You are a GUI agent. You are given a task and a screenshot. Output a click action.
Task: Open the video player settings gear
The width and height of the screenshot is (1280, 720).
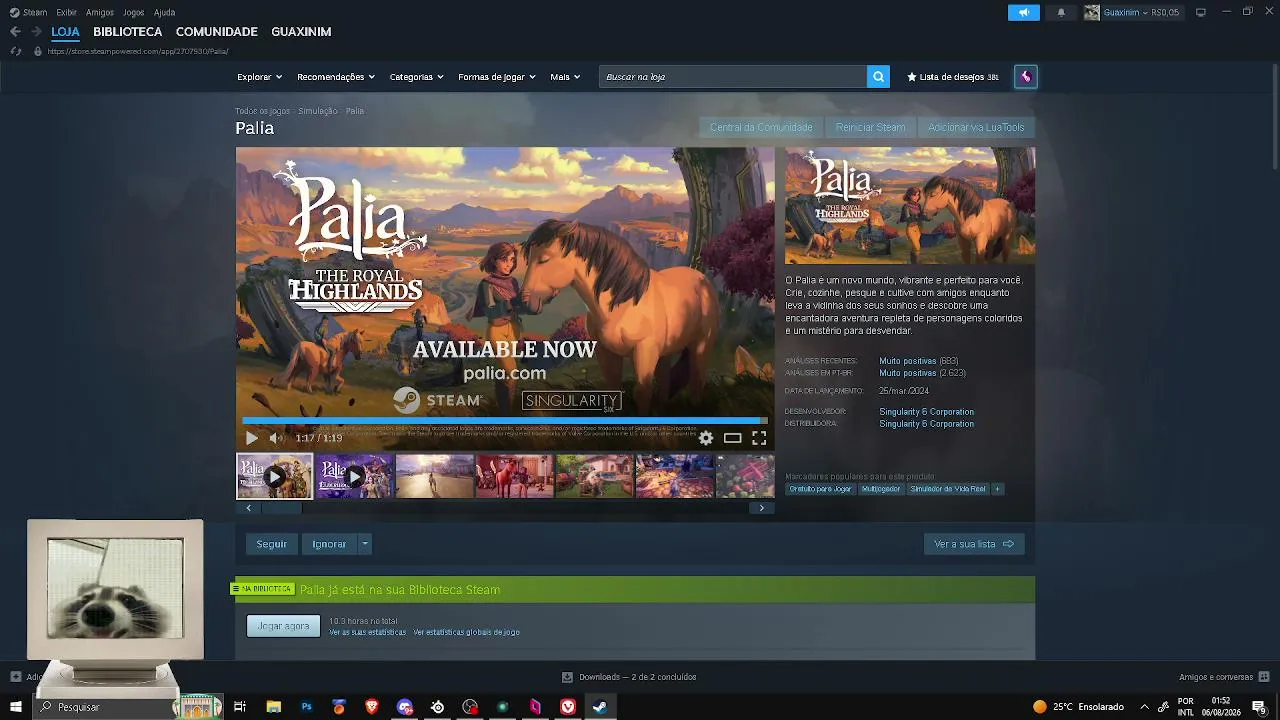coord(706,438)
